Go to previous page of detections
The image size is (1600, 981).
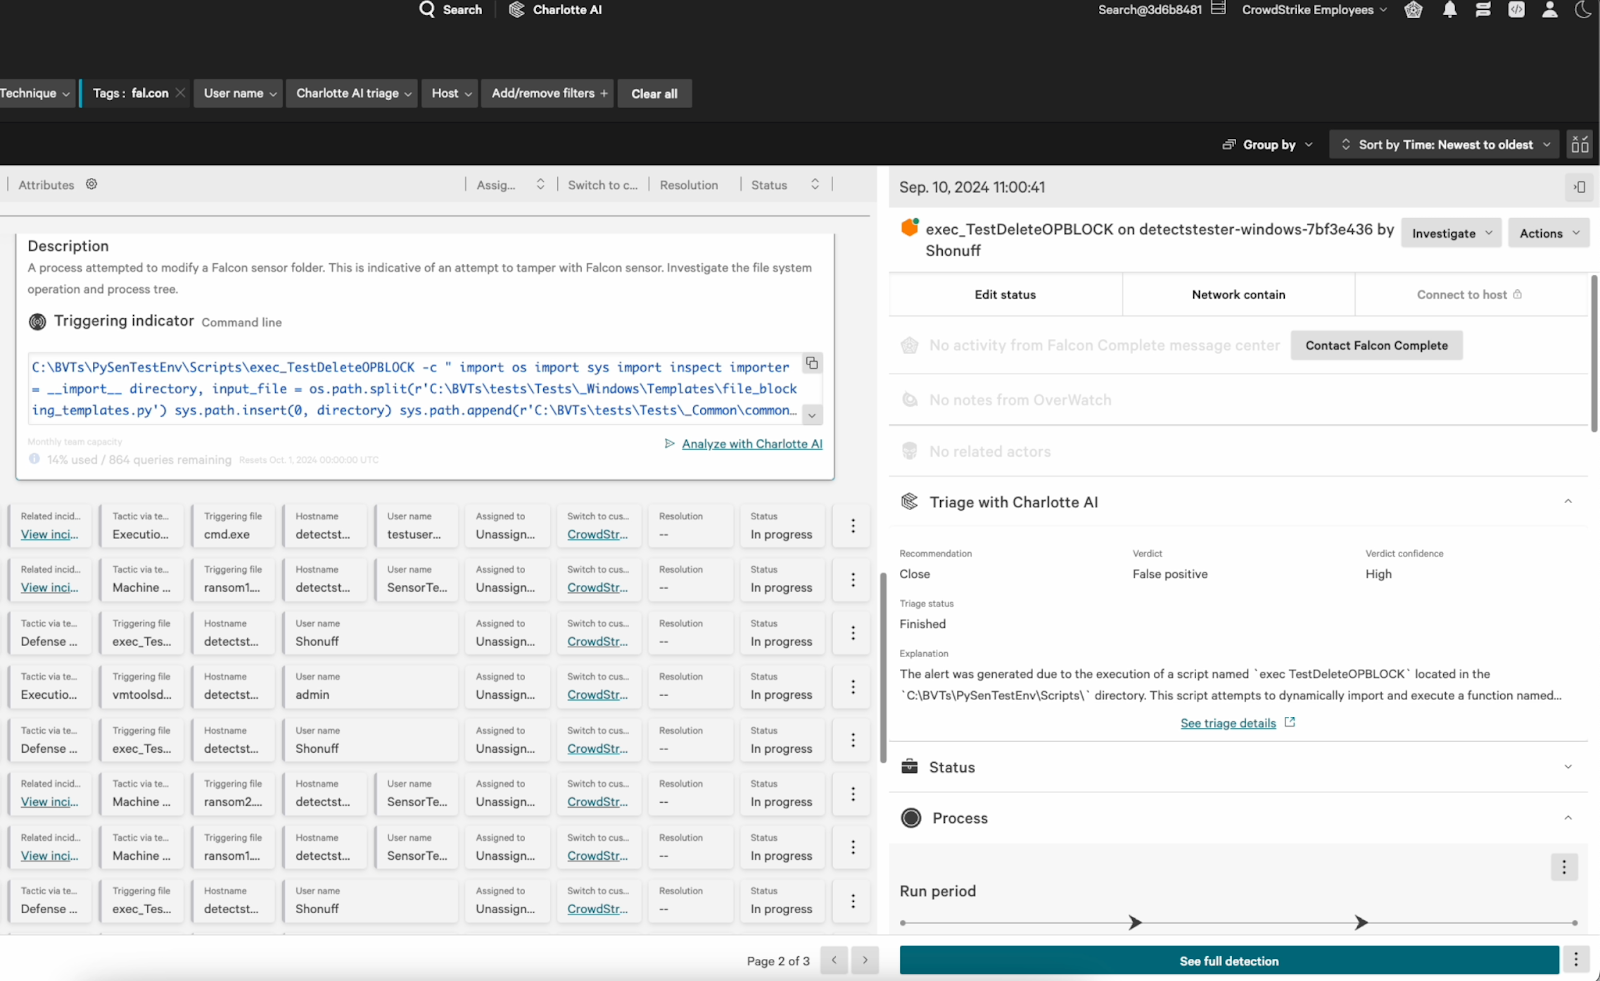click(834, 960)
